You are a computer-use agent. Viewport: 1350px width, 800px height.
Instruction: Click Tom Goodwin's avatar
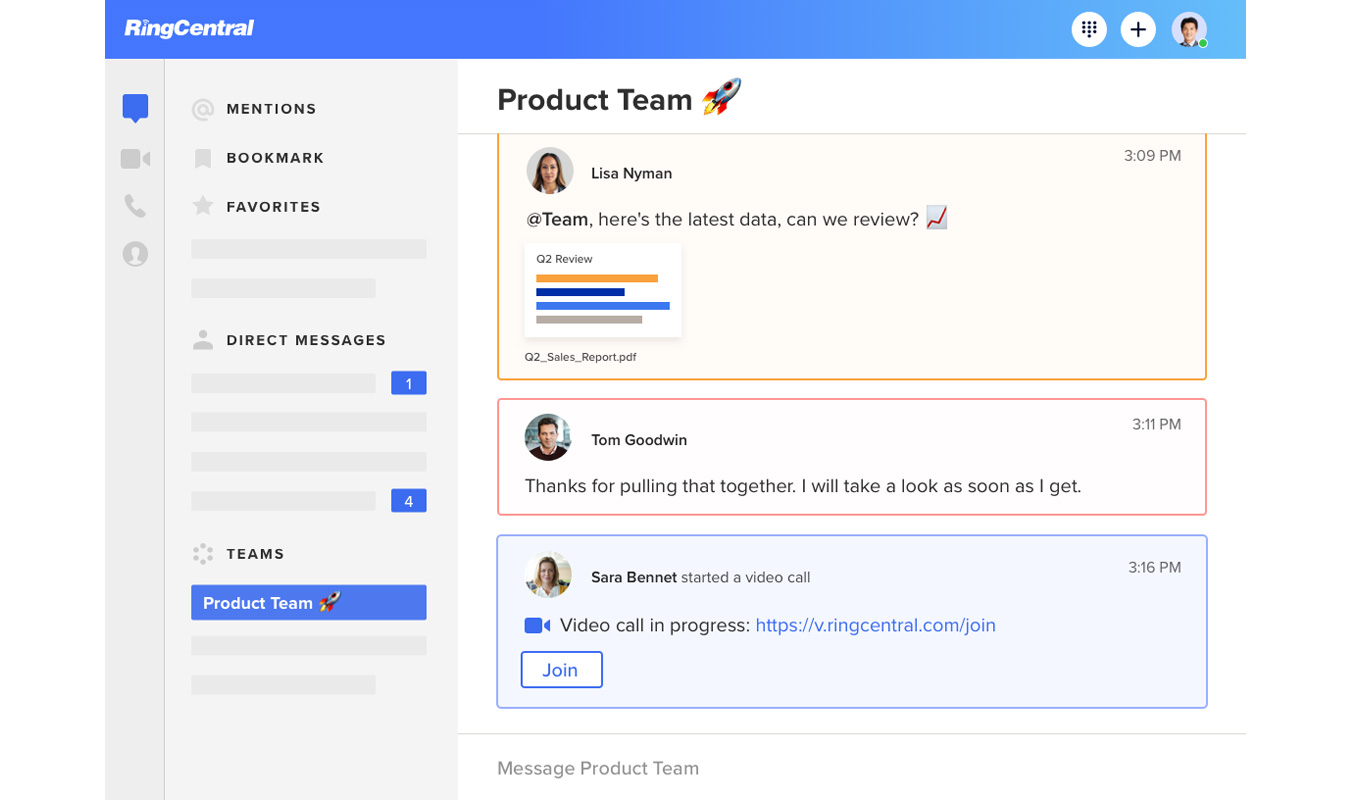[x=548, y=437]
